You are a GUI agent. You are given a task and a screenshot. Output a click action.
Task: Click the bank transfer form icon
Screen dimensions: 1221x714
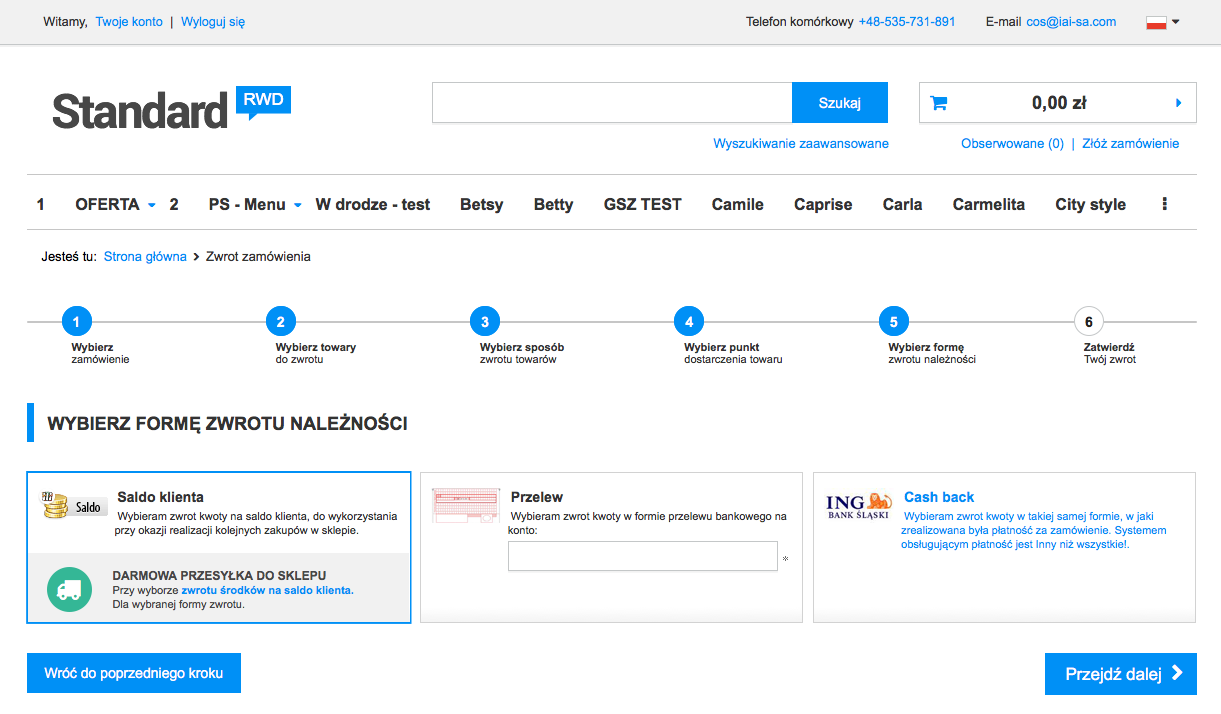[x=465, y=505]
